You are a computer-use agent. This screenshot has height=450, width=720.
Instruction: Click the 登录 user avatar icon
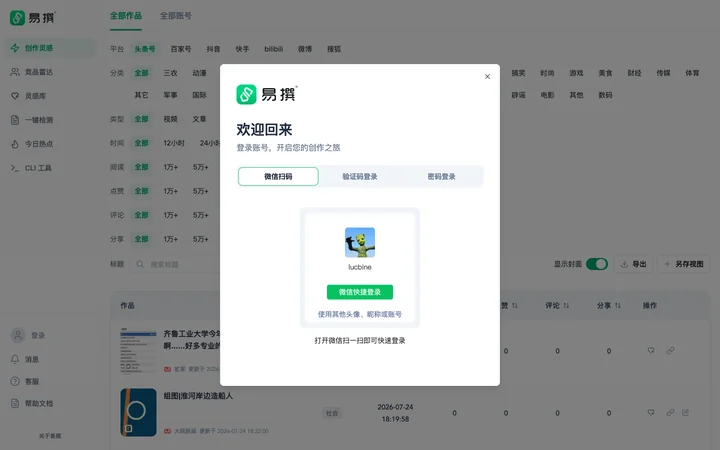tap(18, 335)
